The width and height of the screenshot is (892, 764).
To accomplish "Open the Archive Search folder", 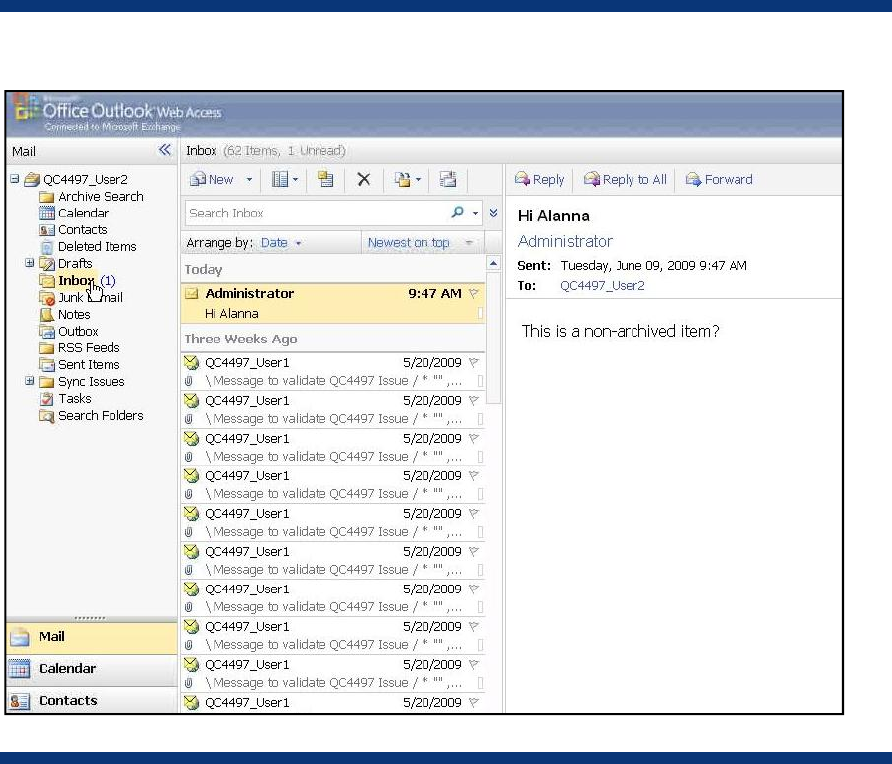I will pyautogui.click(x=100, y=196).
